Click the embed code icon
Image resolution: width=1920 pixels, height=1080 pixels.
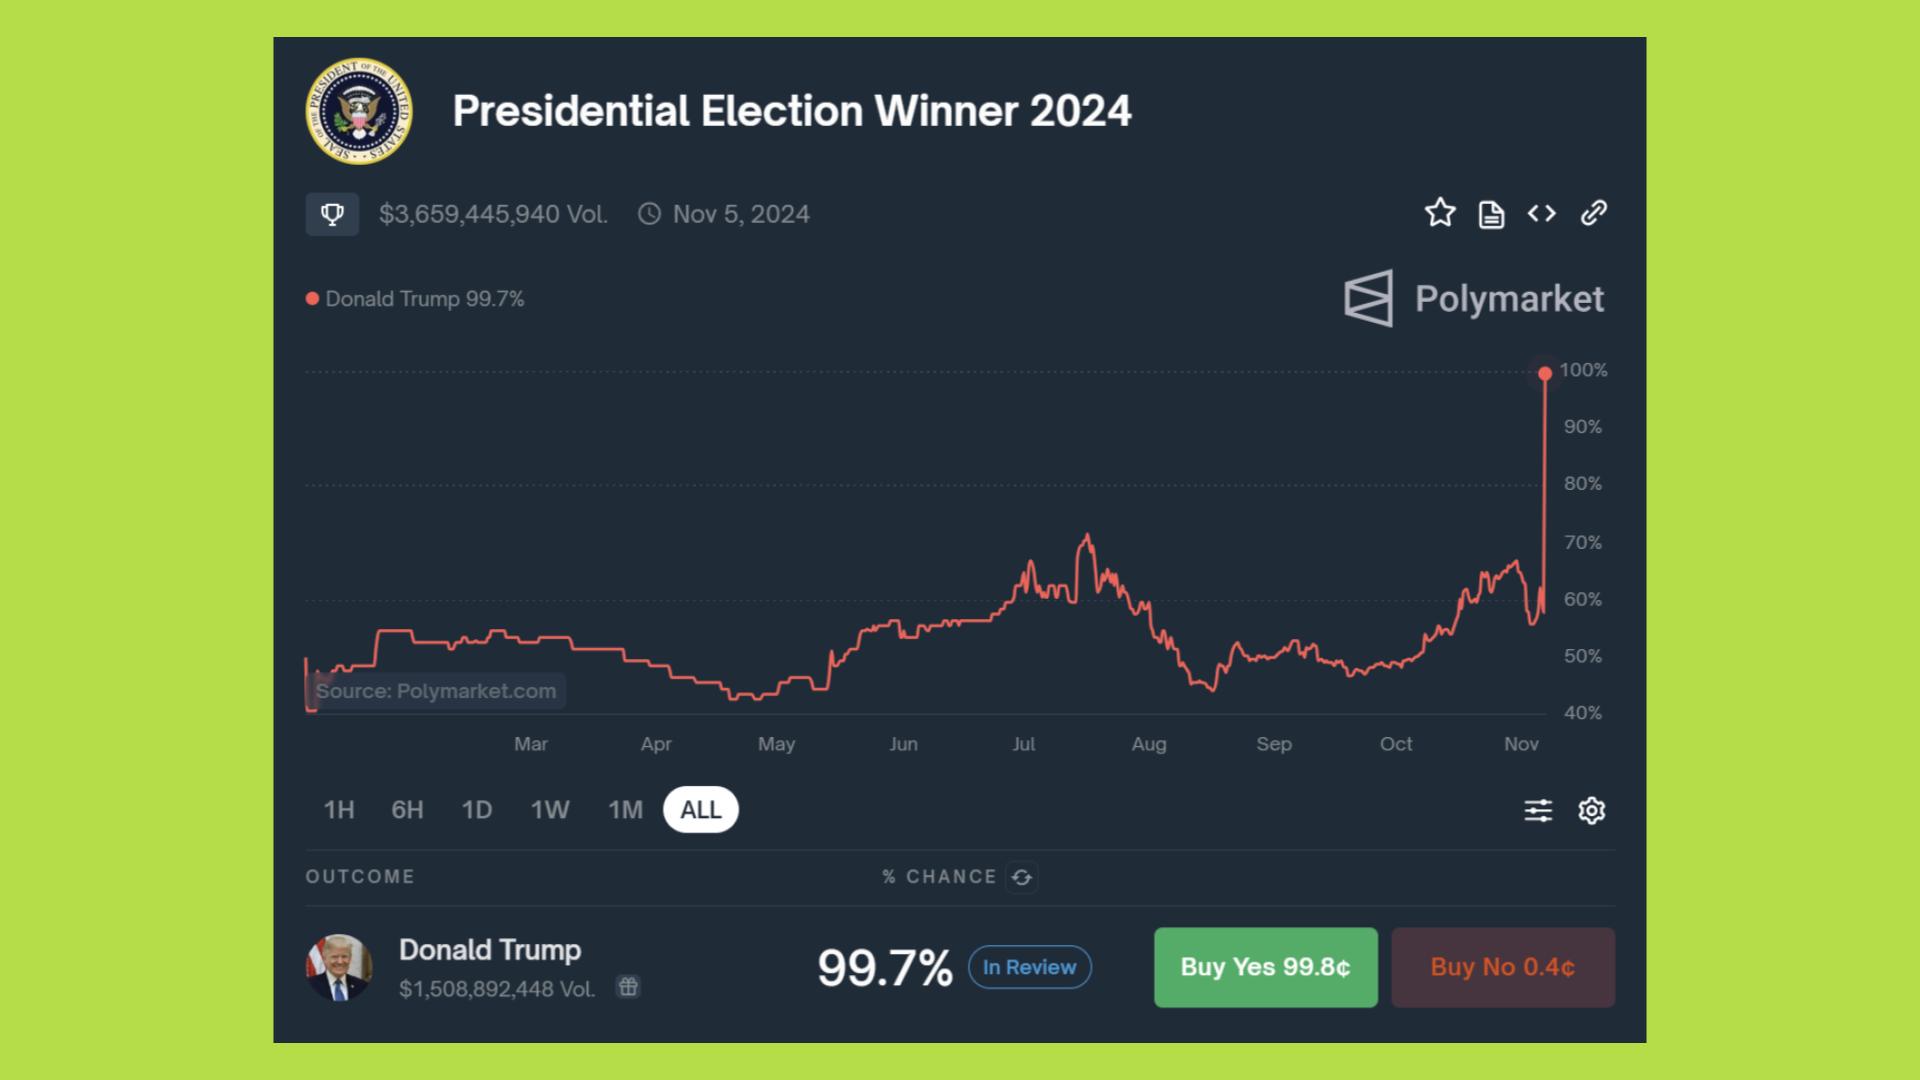click(x=1542, y=213)
